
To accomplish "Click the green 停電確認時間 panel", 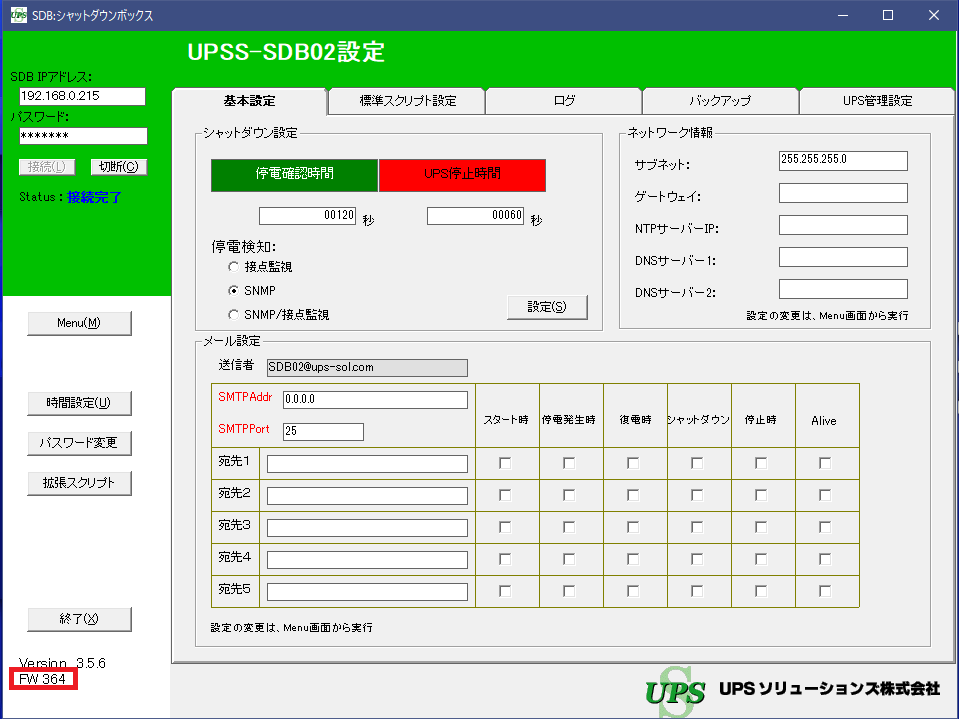I will pos(294,175).
